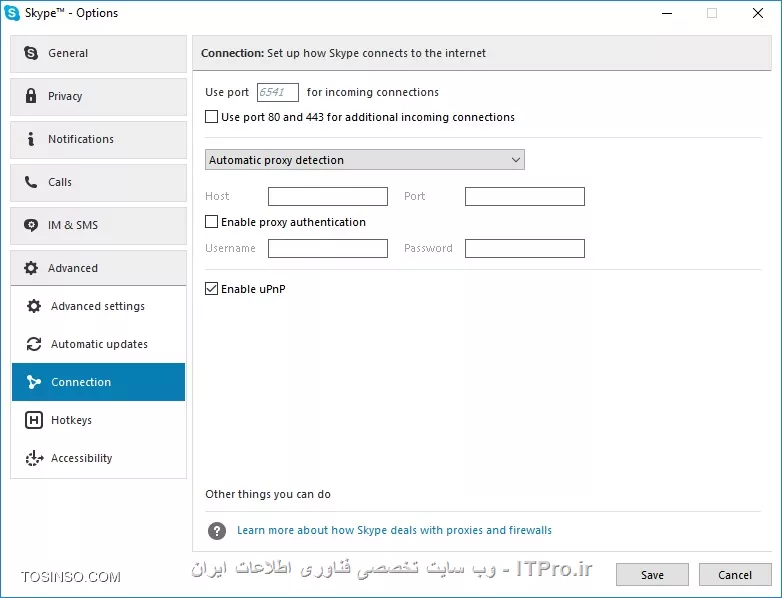The image size is (782, 598).
Task: Open the Privacy options tab
Action: (98, 96)
